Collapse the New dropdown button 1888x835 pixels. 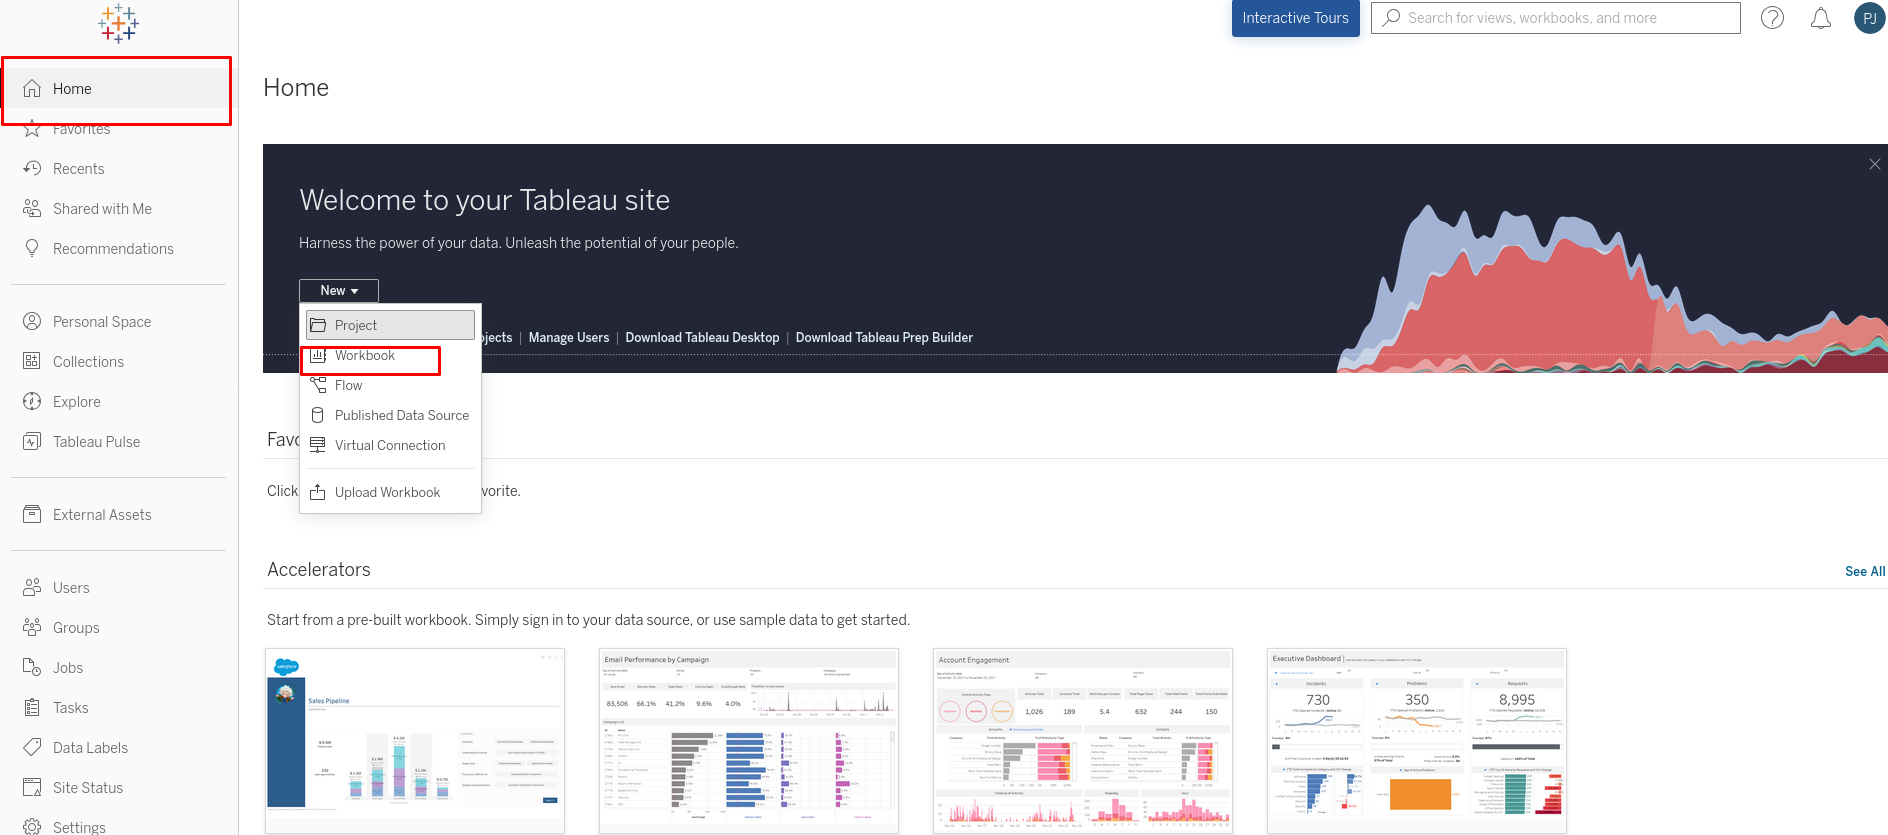pos(339,290)
